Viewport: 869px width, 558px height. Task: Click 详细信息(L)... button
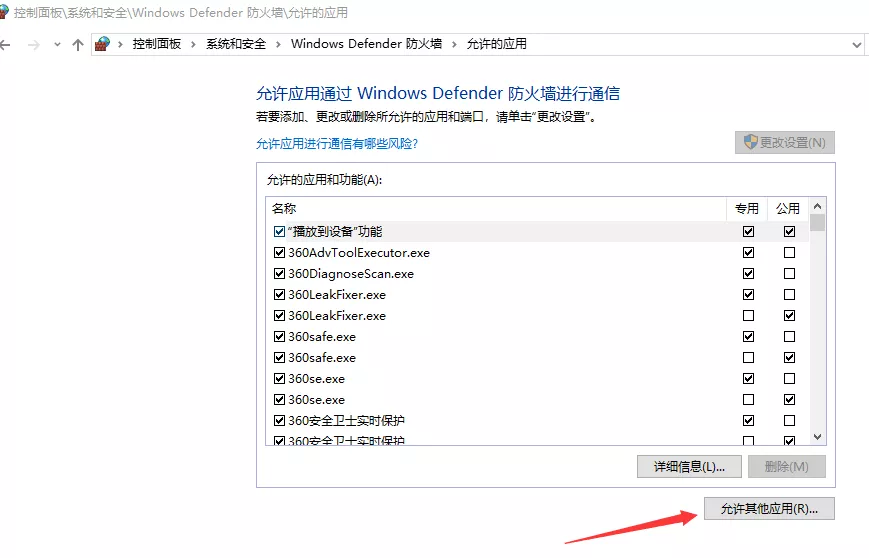point(689,467)
